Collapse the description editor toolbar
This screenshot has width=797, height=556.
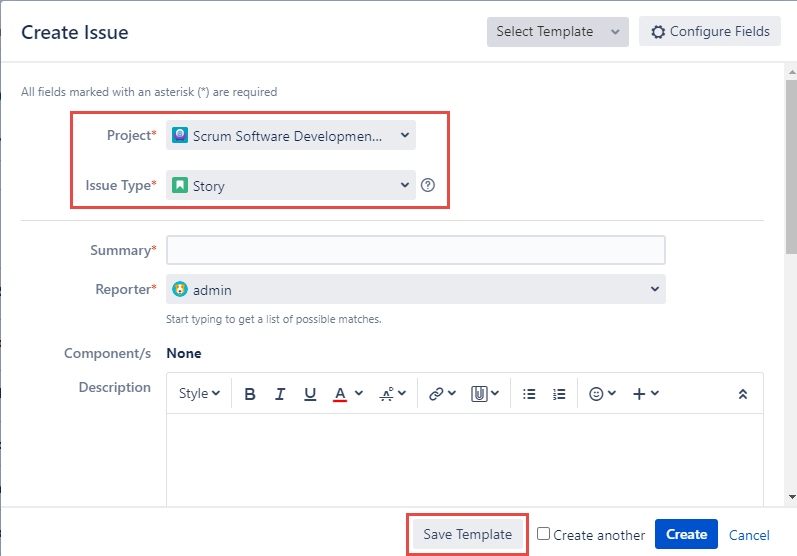click(743, 394)
